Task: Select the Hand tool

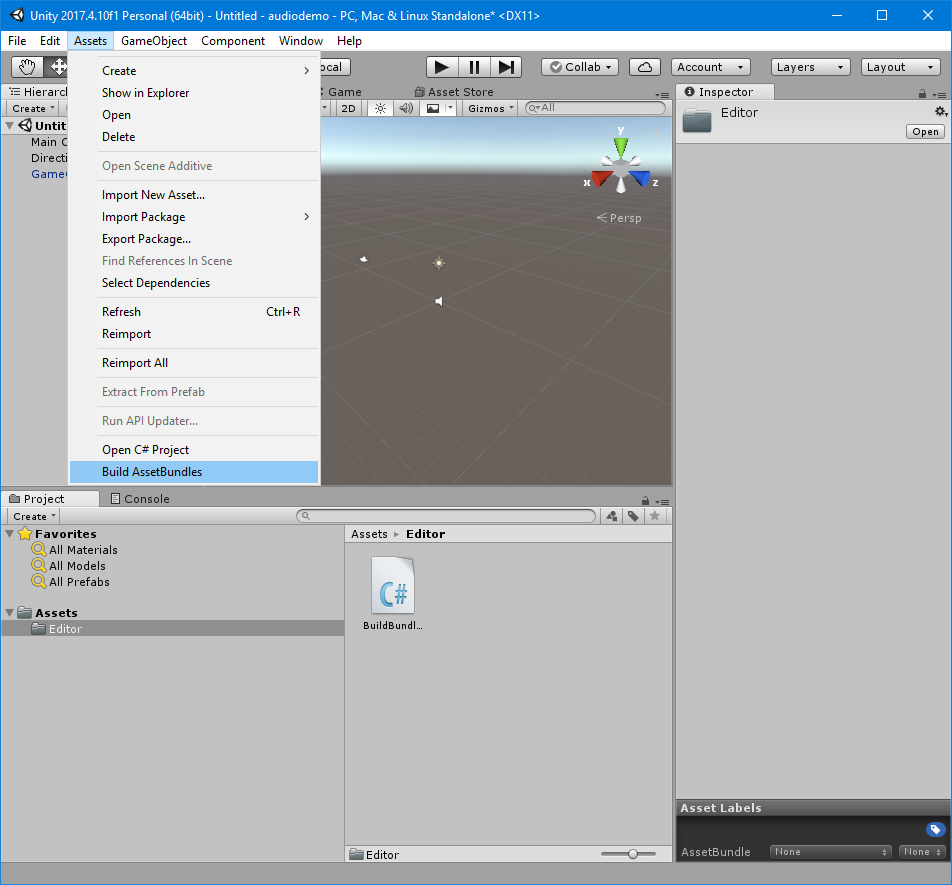Action: click(x=27, y=67)
